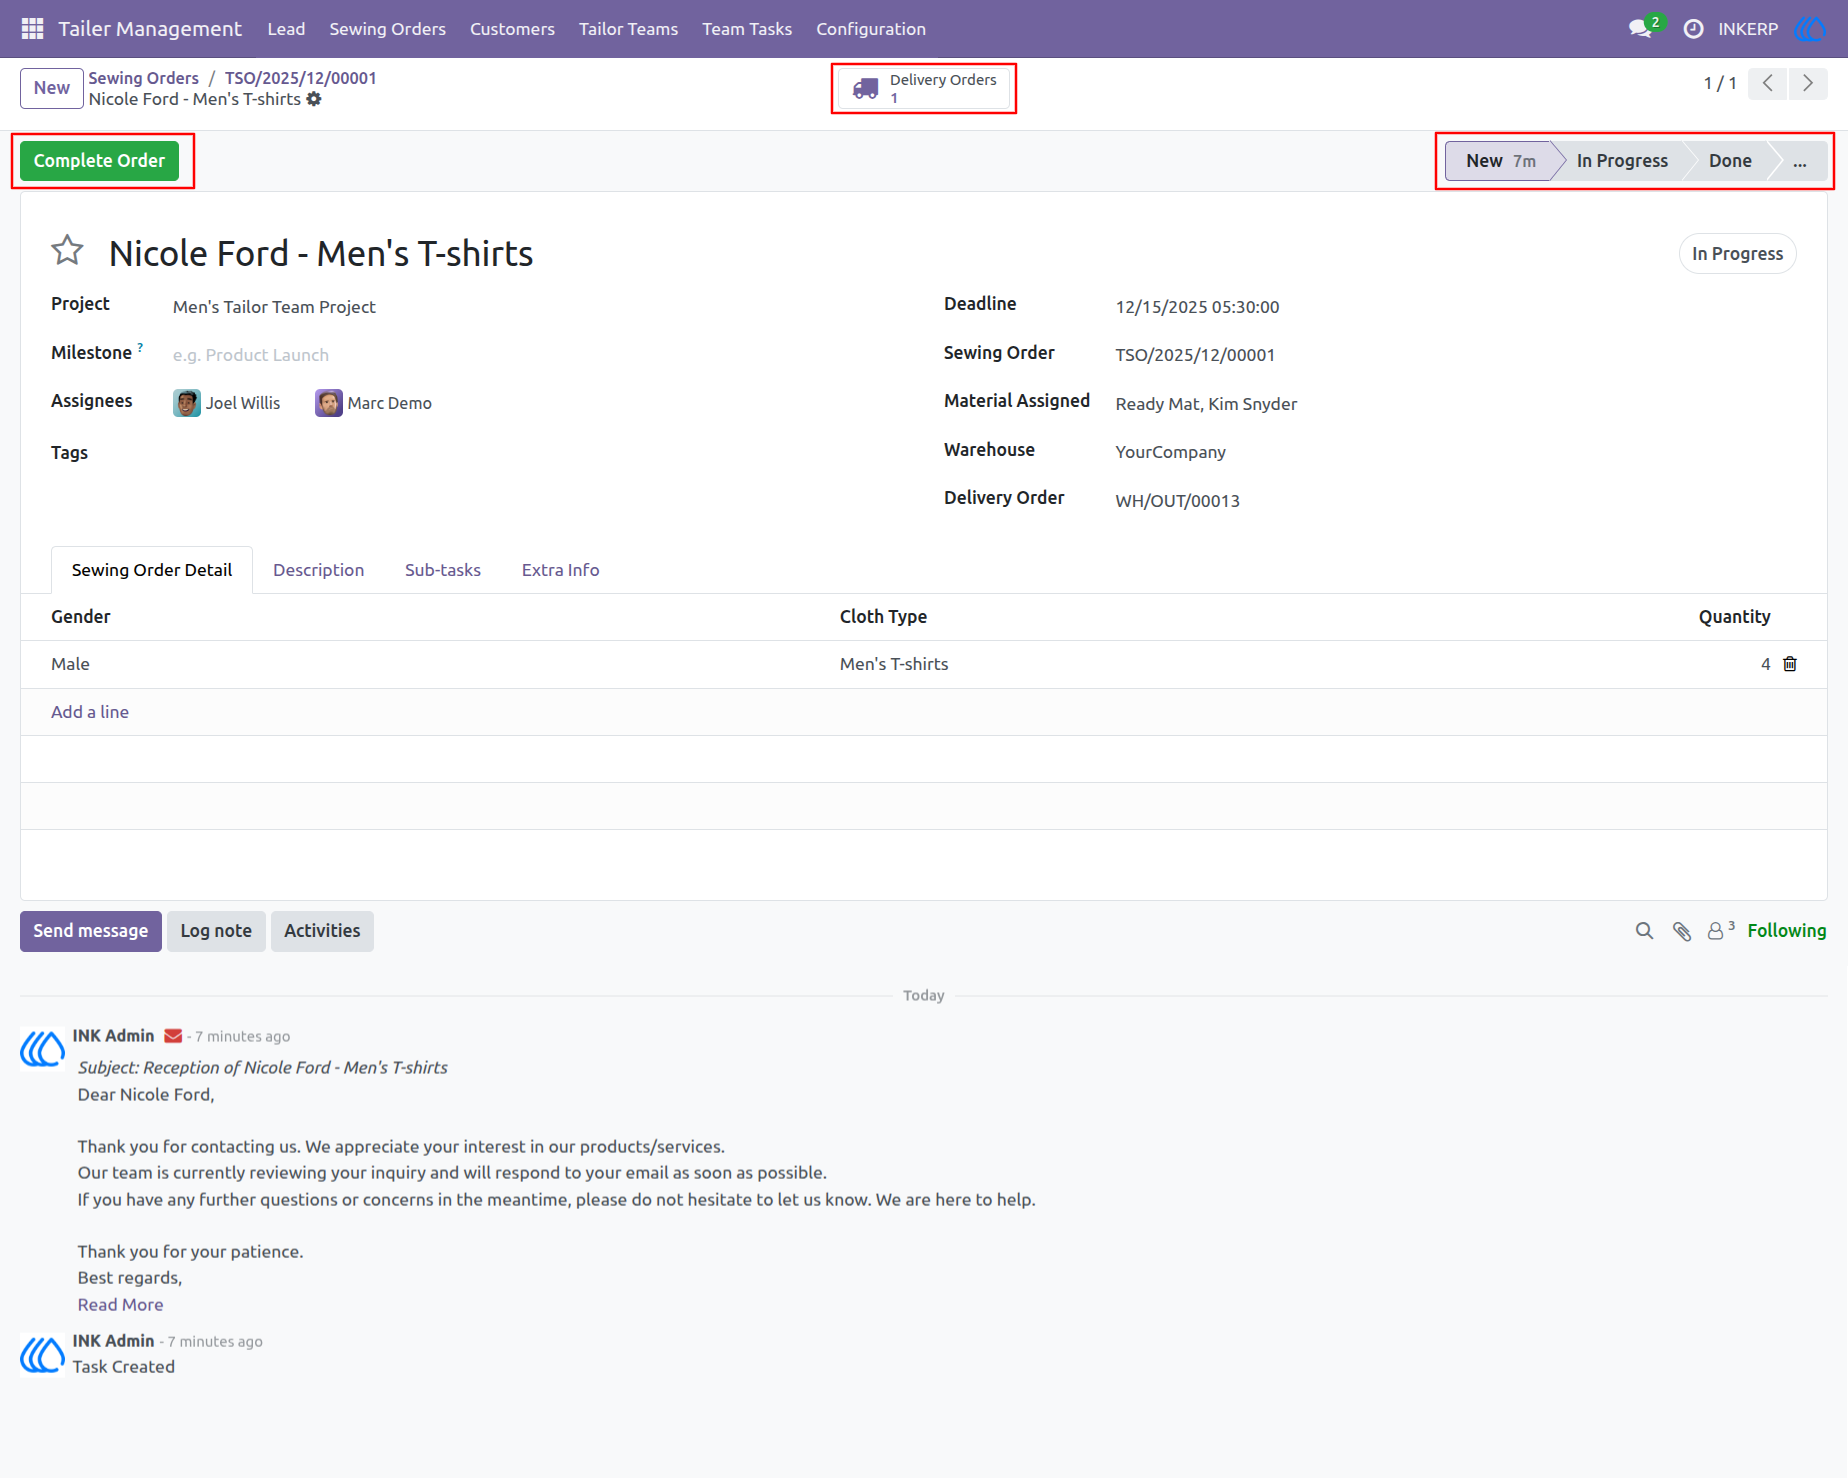Expand more stages ellipsis
This screenshot has width=1848, height=1480.
1800,161
